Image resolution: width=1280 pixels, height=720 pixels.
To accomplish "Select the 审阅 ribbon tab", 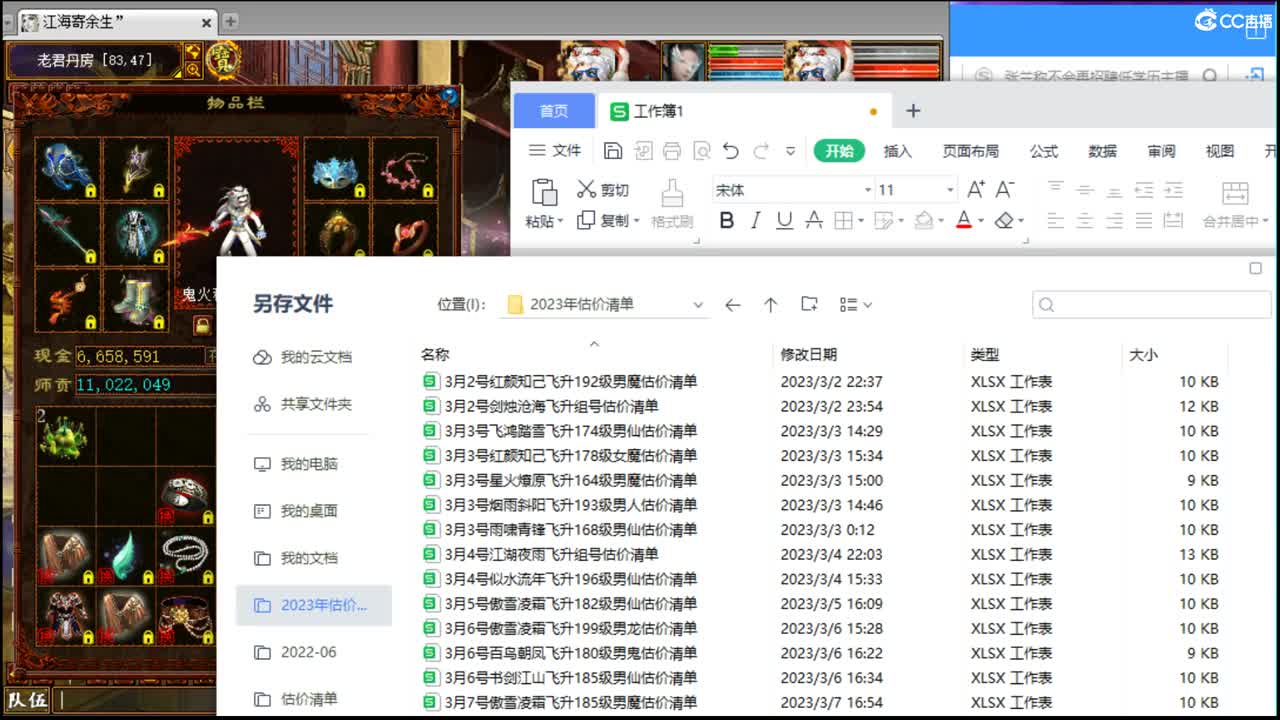I will coord(1162,151).
